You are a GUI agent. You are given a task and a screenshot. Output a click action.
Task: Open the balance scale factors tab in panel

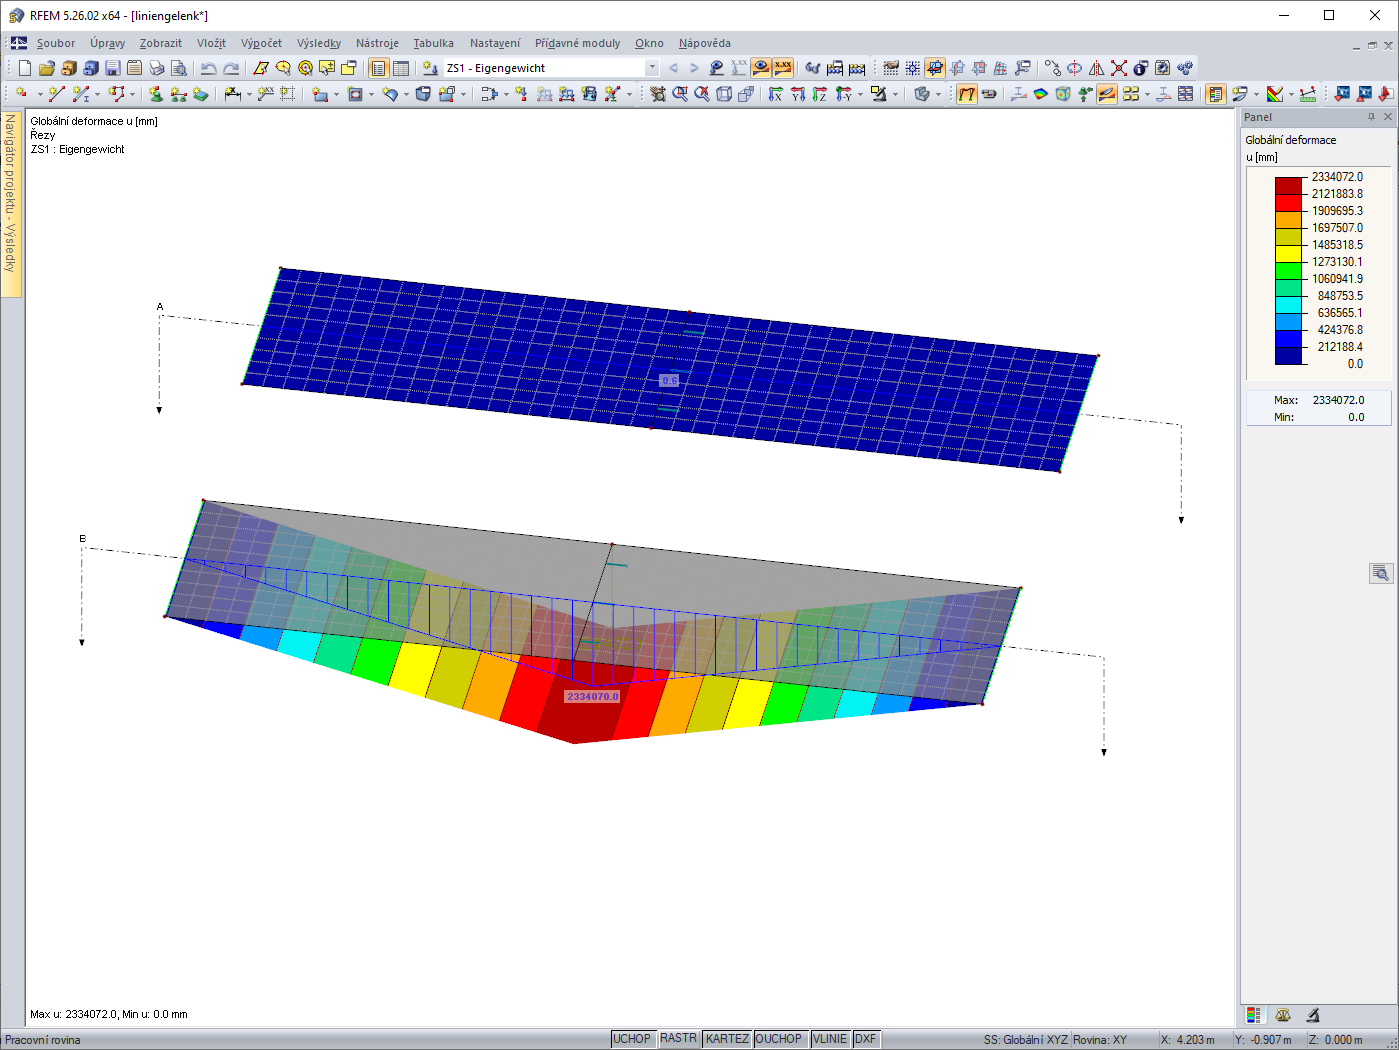[x=1283, y=1015]
